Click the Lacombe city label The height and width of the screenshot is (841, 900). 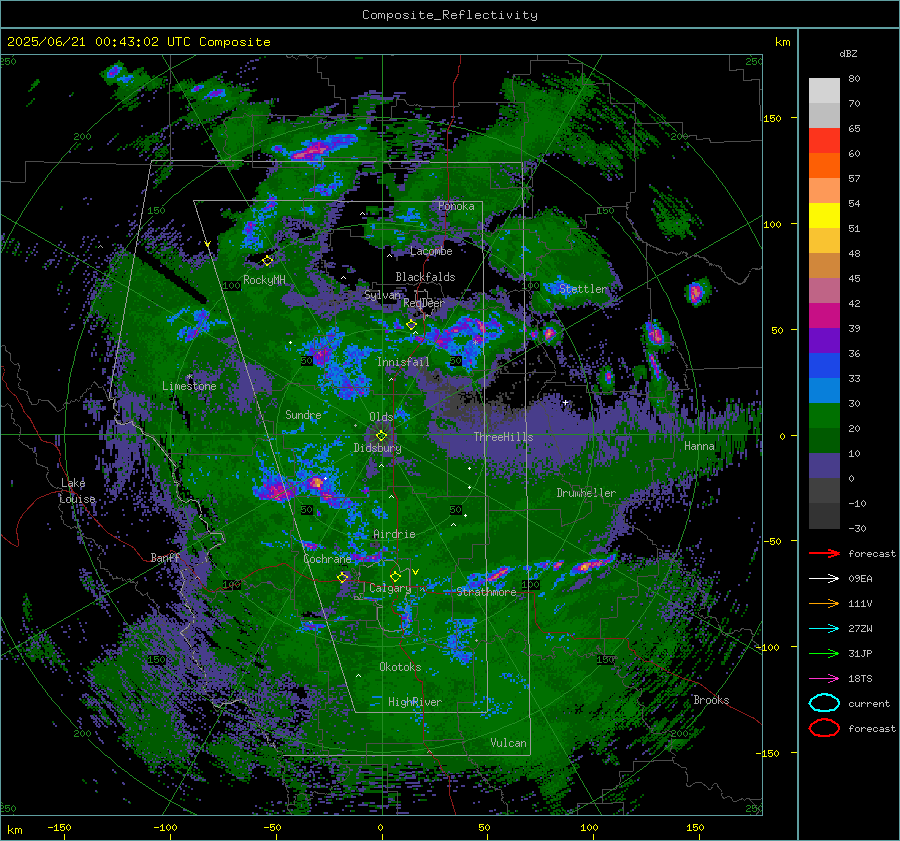(x=431, y=251)
